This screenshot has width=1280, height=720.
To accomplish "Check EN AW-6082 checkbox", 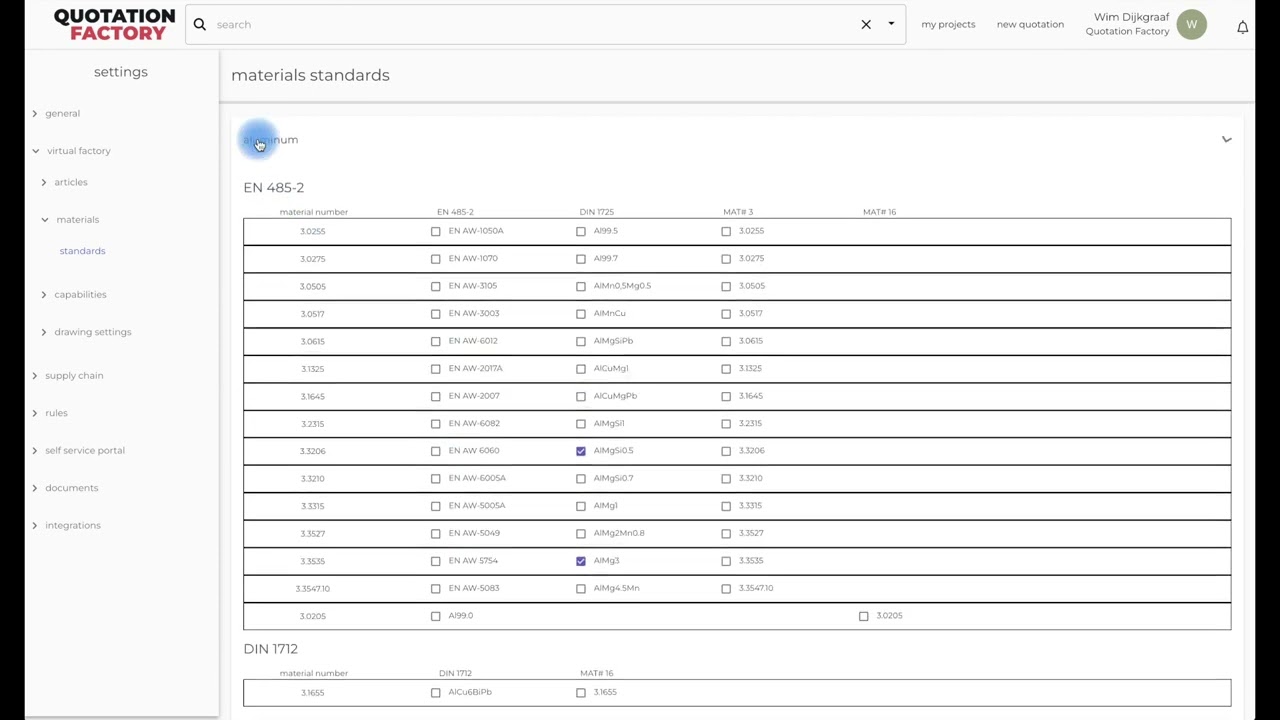I will click(x=436, y=424).
